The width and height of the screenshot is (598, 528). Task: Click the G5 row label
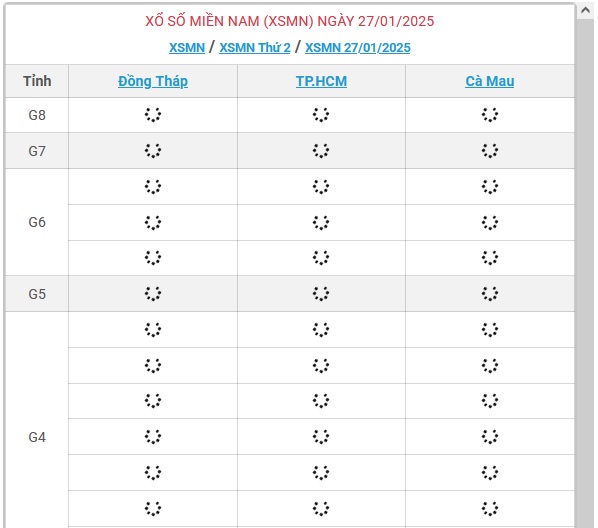pyautogui.click(x=37, y=294)
